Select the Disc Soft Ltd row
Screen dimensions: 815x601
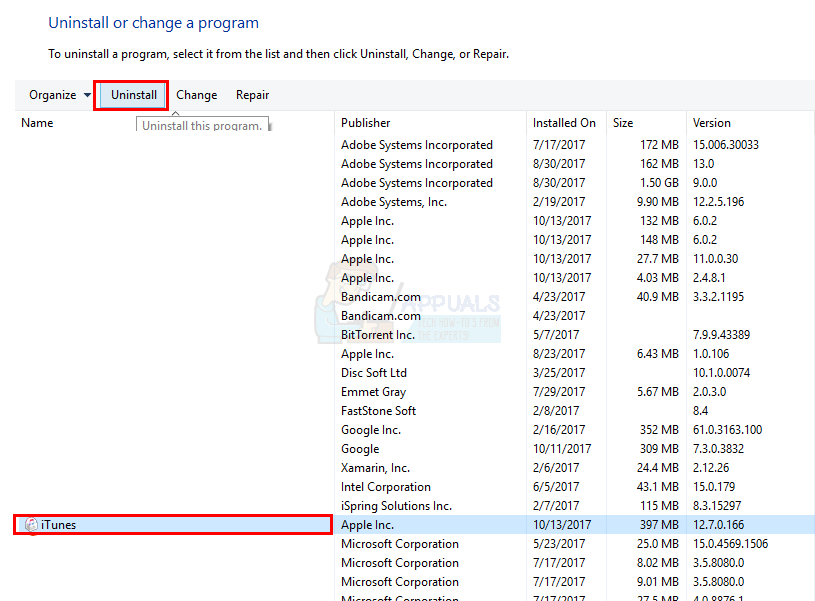coord(374,373)
